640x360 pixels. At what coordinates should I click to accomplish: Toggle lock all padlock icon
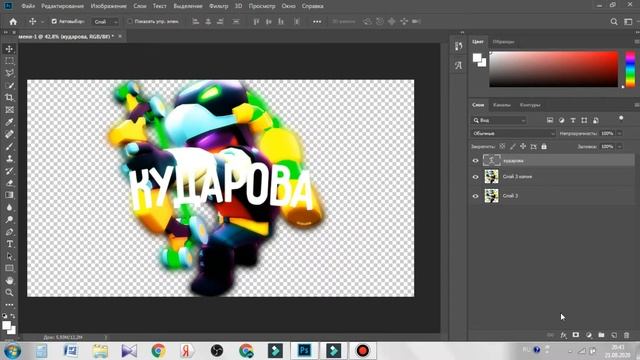(x=544, y=147)
